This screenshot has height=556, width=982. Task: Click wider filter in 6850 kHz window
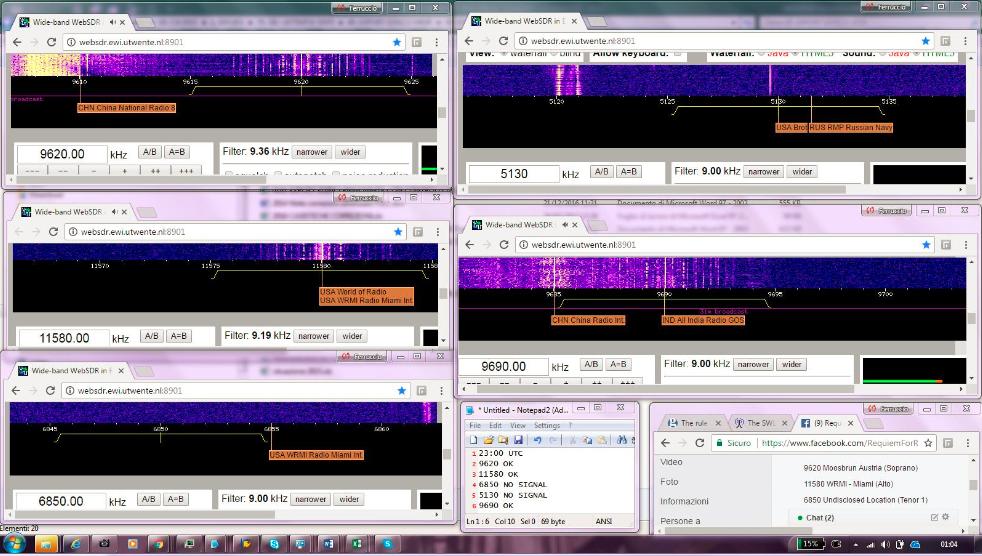[x=349, y=499]
